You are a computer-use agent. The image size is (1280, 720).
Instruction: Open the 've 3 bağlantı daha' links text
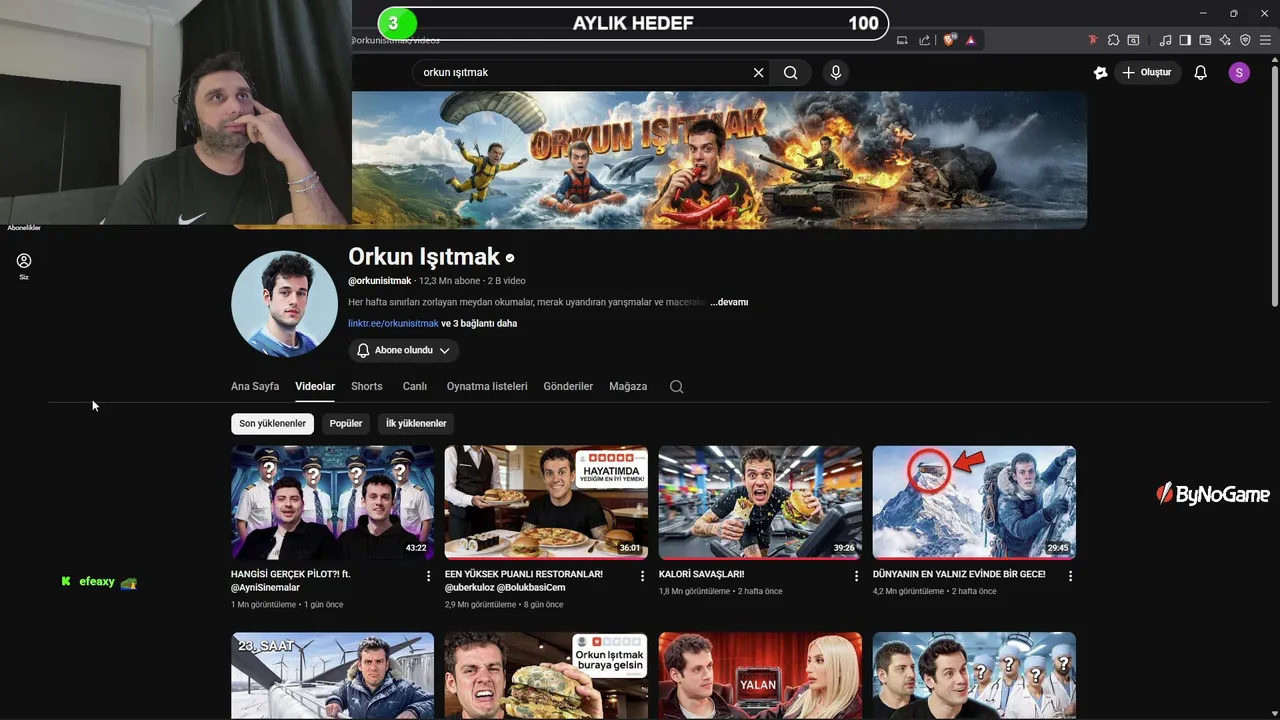(x=479, y=323)
